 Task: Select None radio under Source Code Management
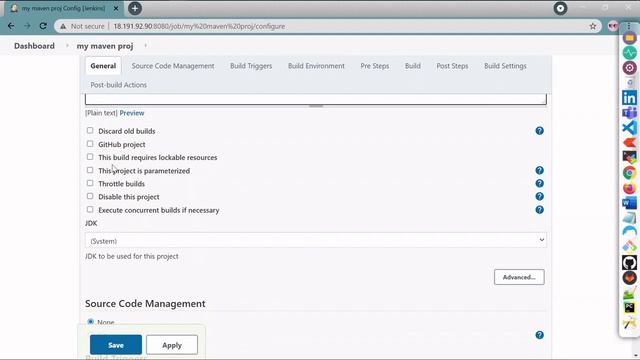coord(91,322)
